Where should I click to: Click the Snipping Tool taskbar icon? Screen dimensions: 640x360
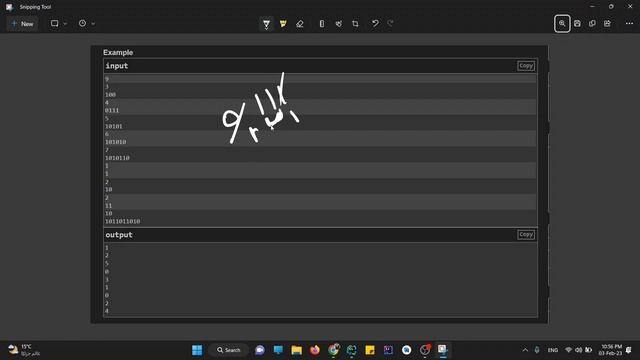(443, 350)
